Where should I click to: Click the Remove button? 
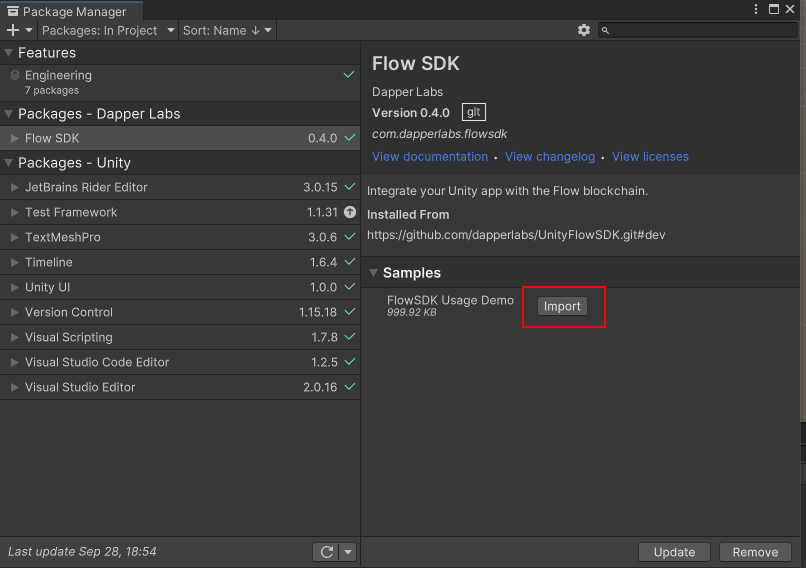(x=754, y=552)
